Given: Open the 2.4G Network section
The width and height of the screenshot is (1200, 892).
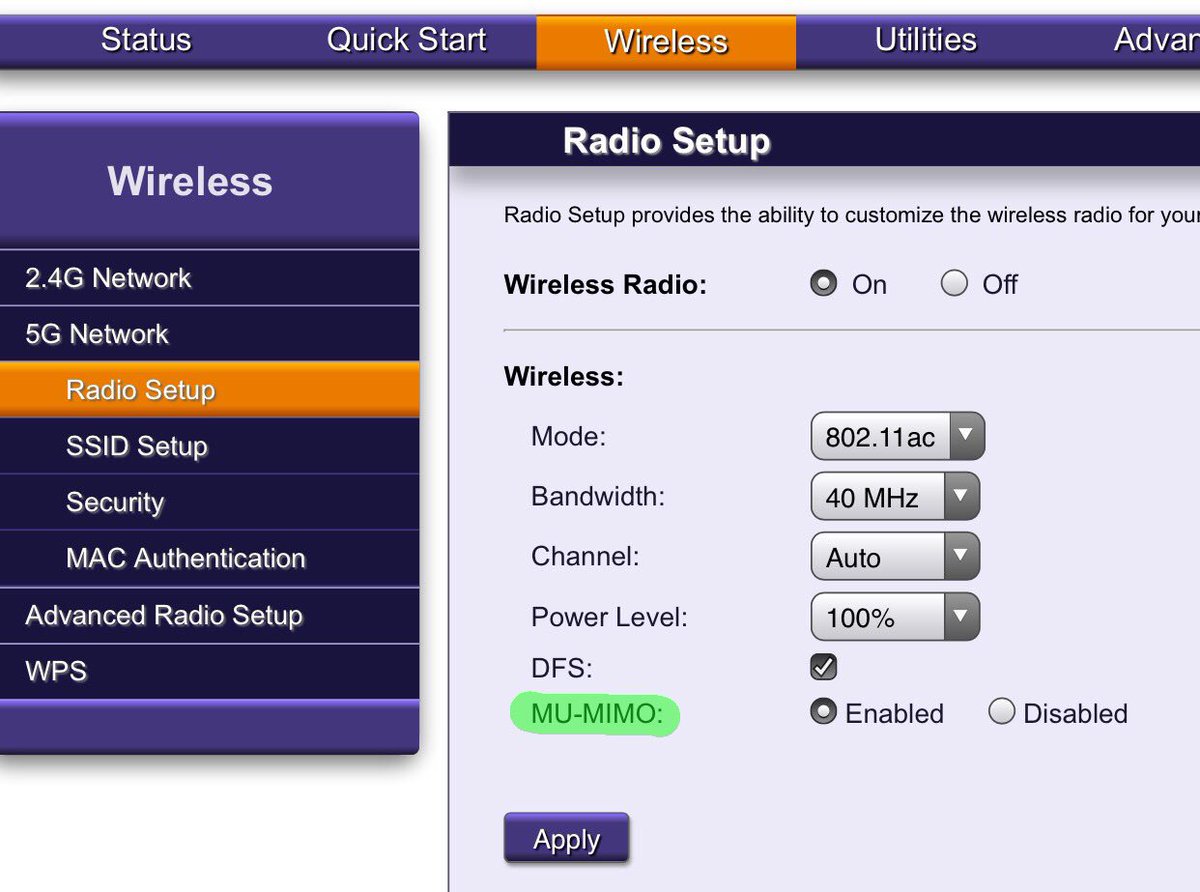Looking at the screenshot, I should coord(209,278).
